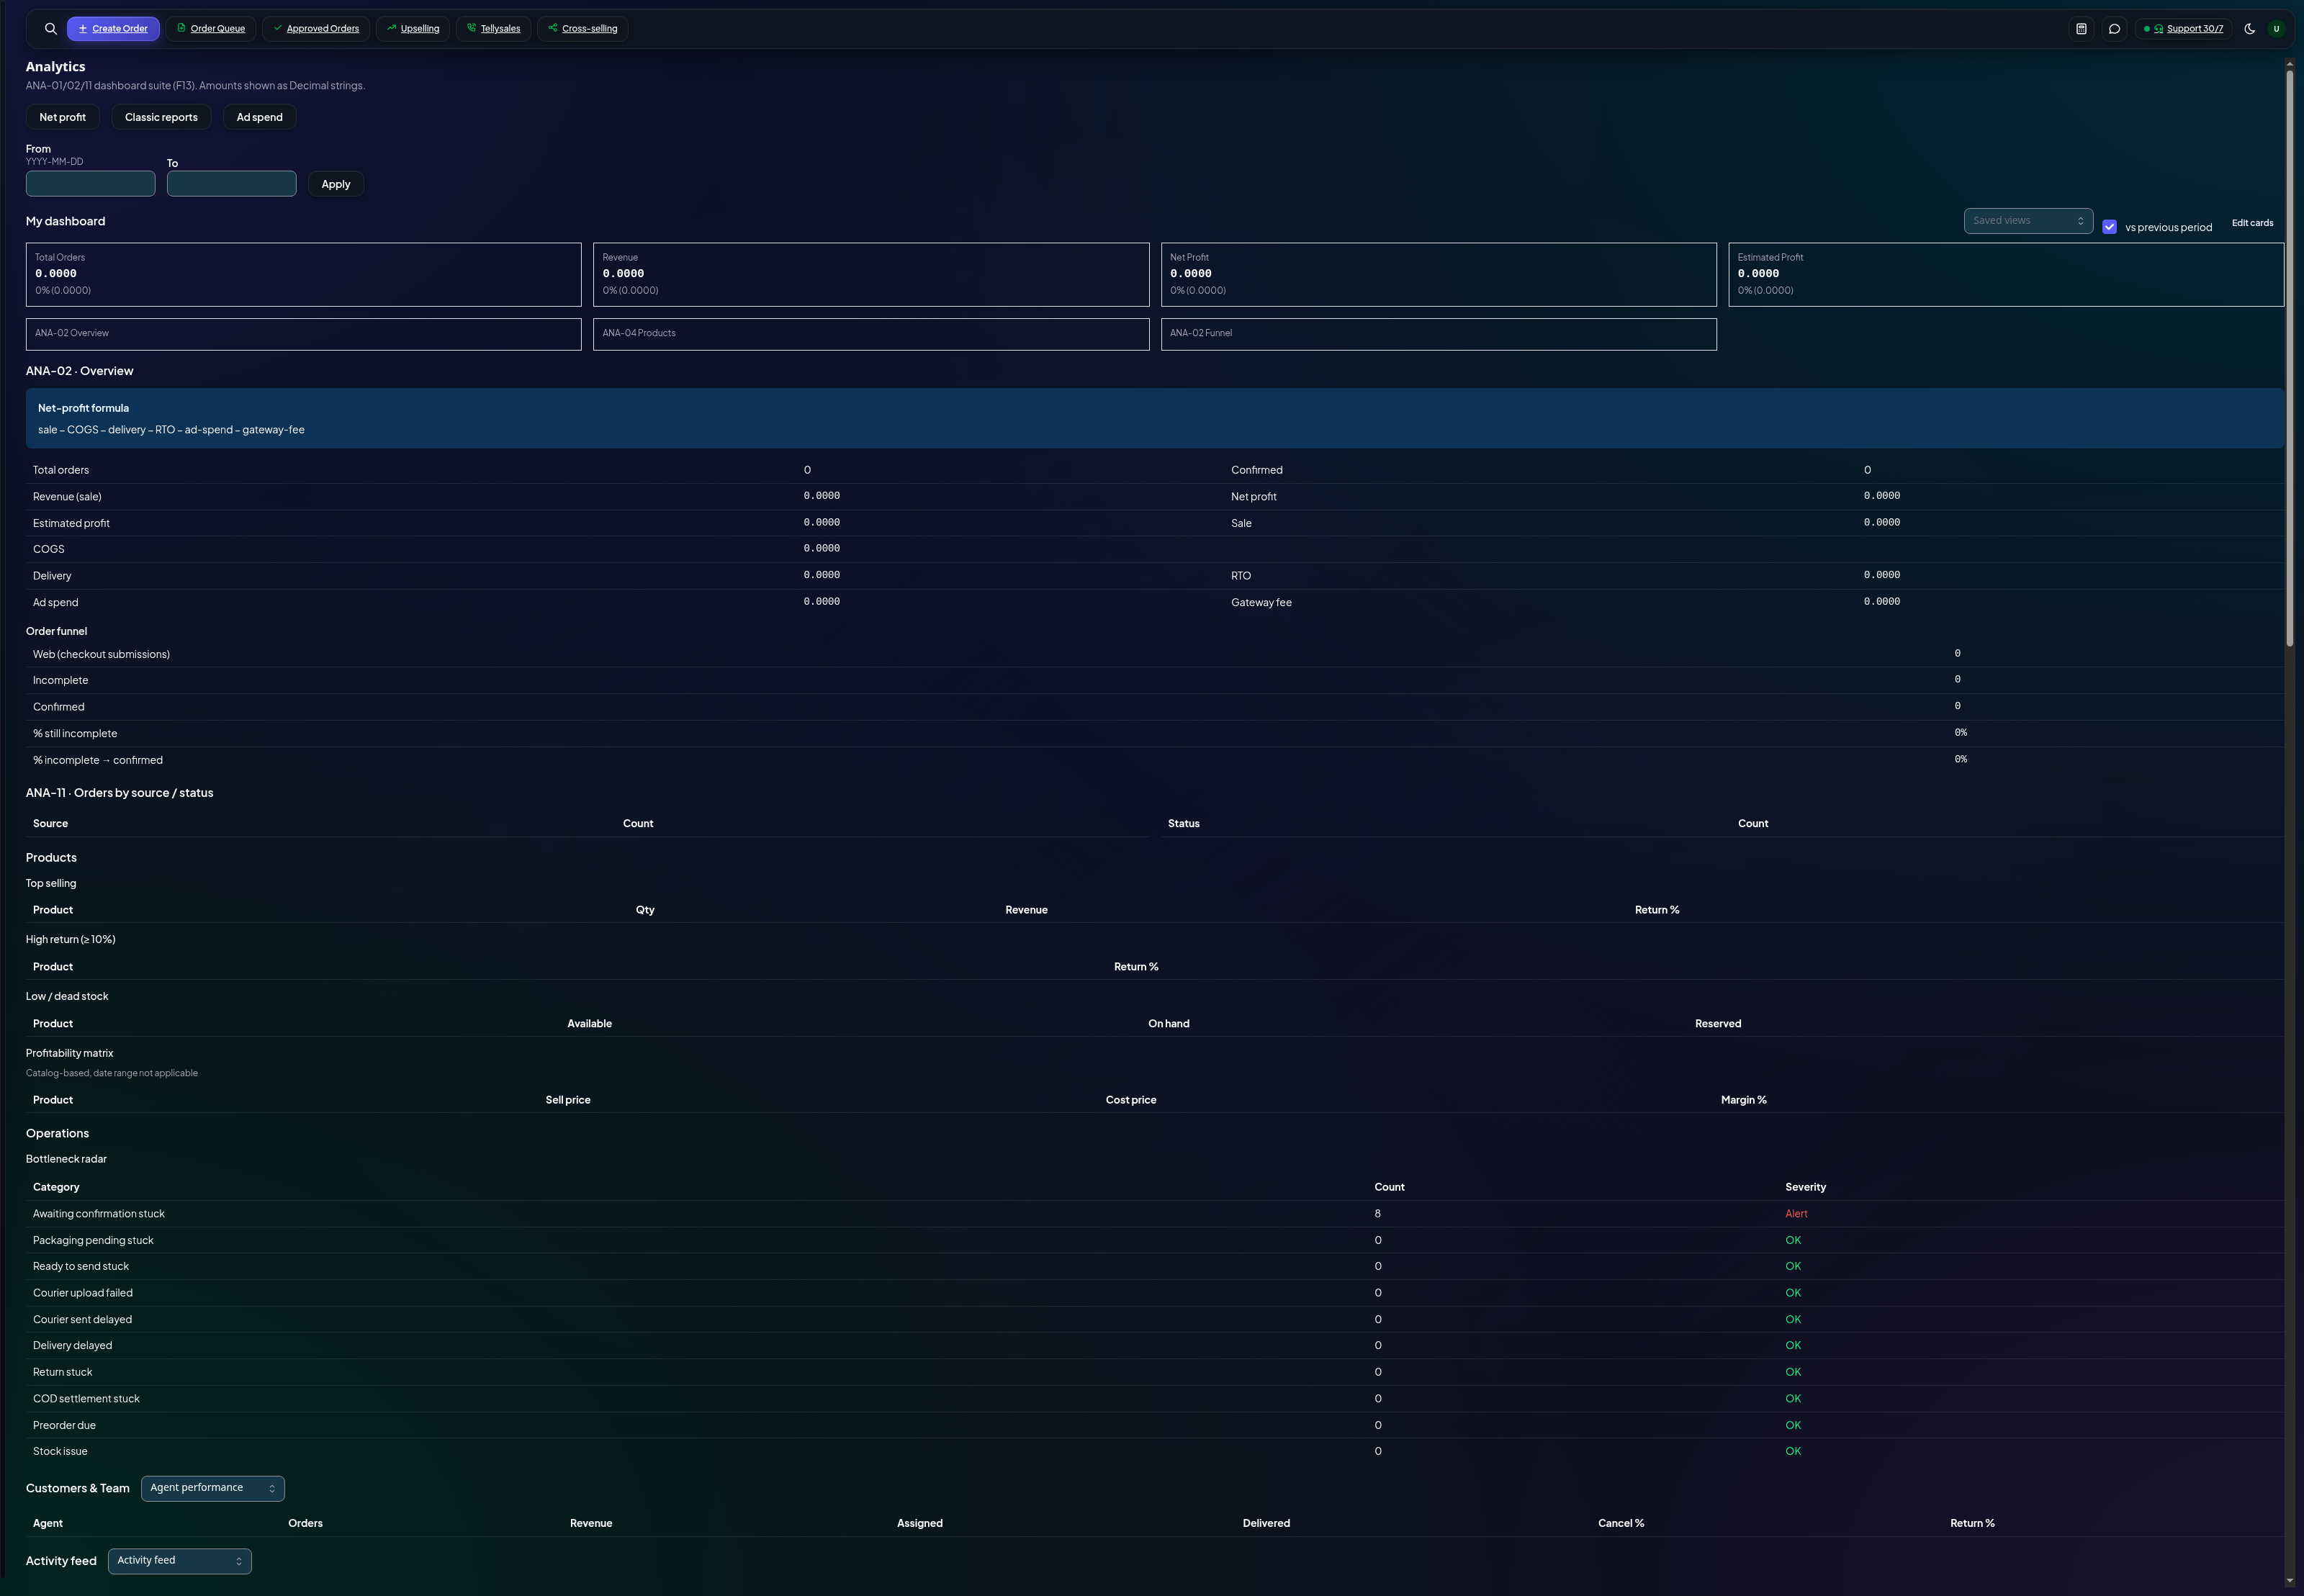The image size is (2304, 1596).
Task: Open the Saved views dropdown
Action: coord(2028,221)
